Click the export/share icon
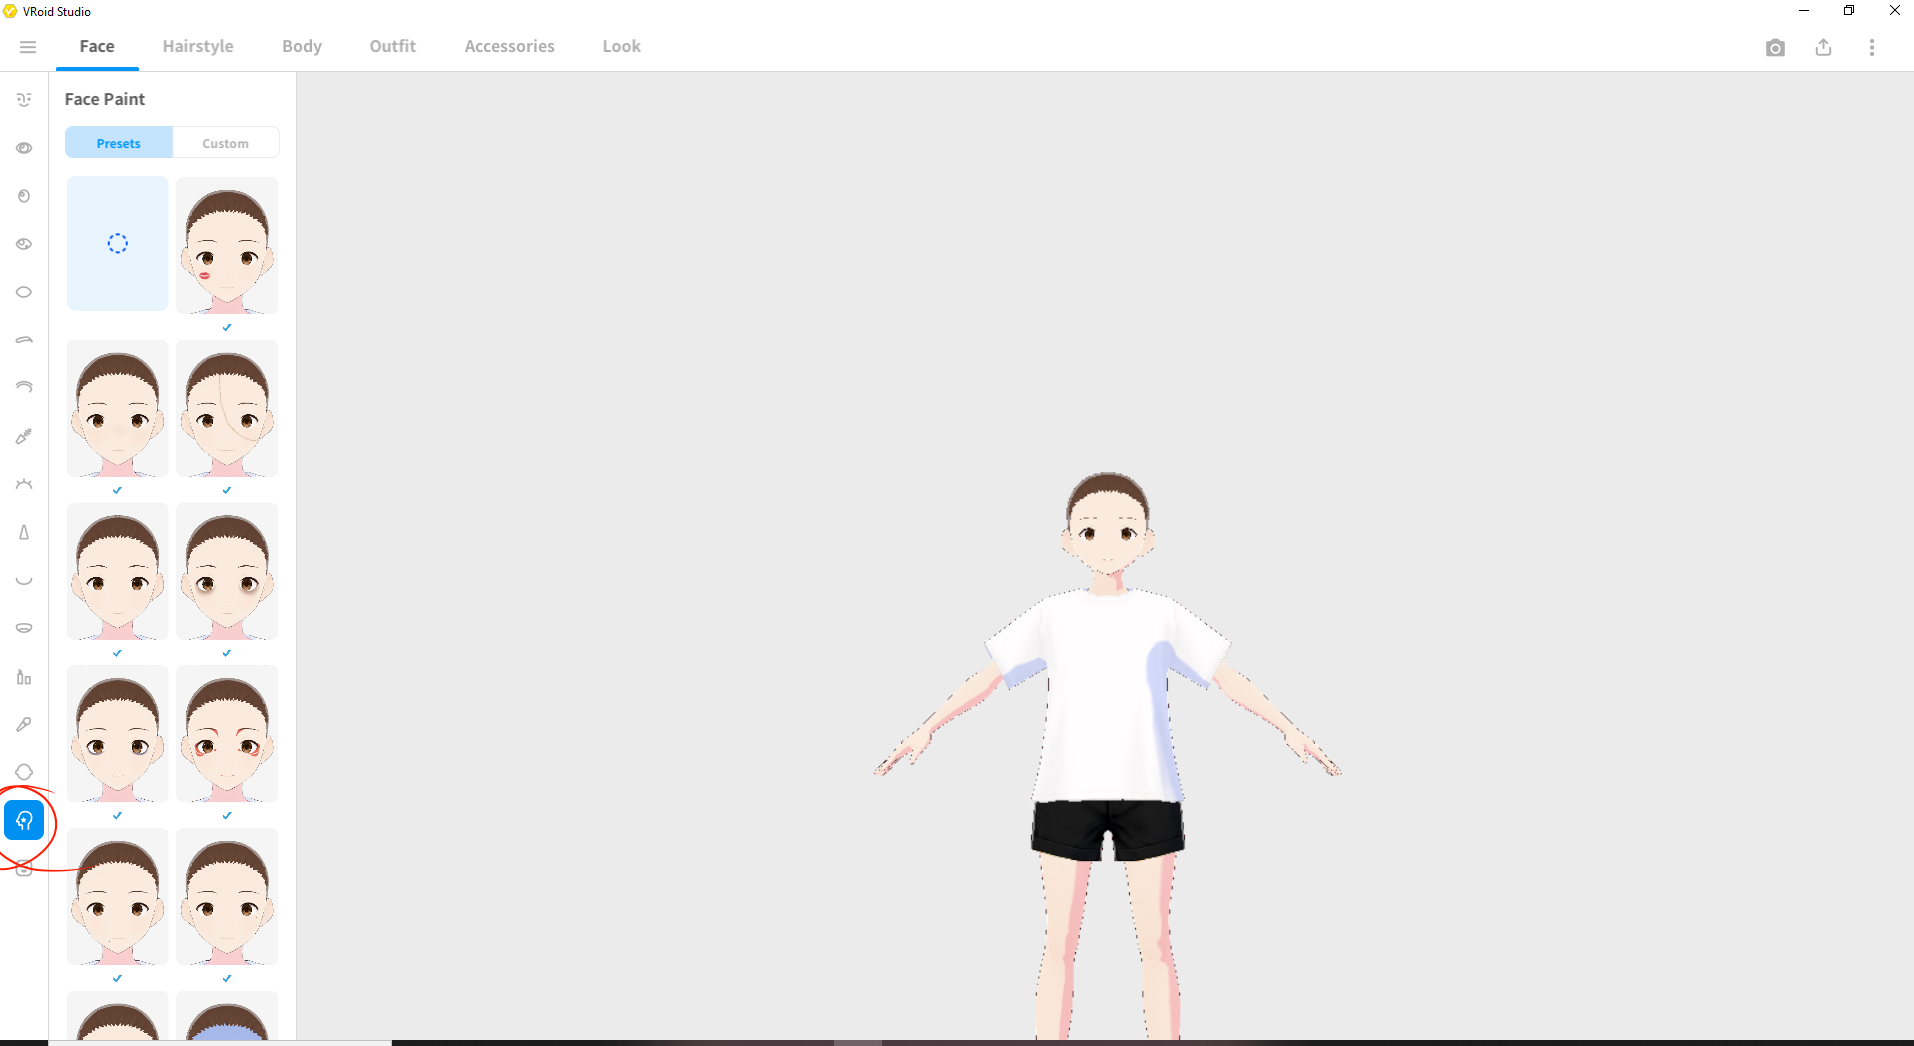 pos(1823,48)
